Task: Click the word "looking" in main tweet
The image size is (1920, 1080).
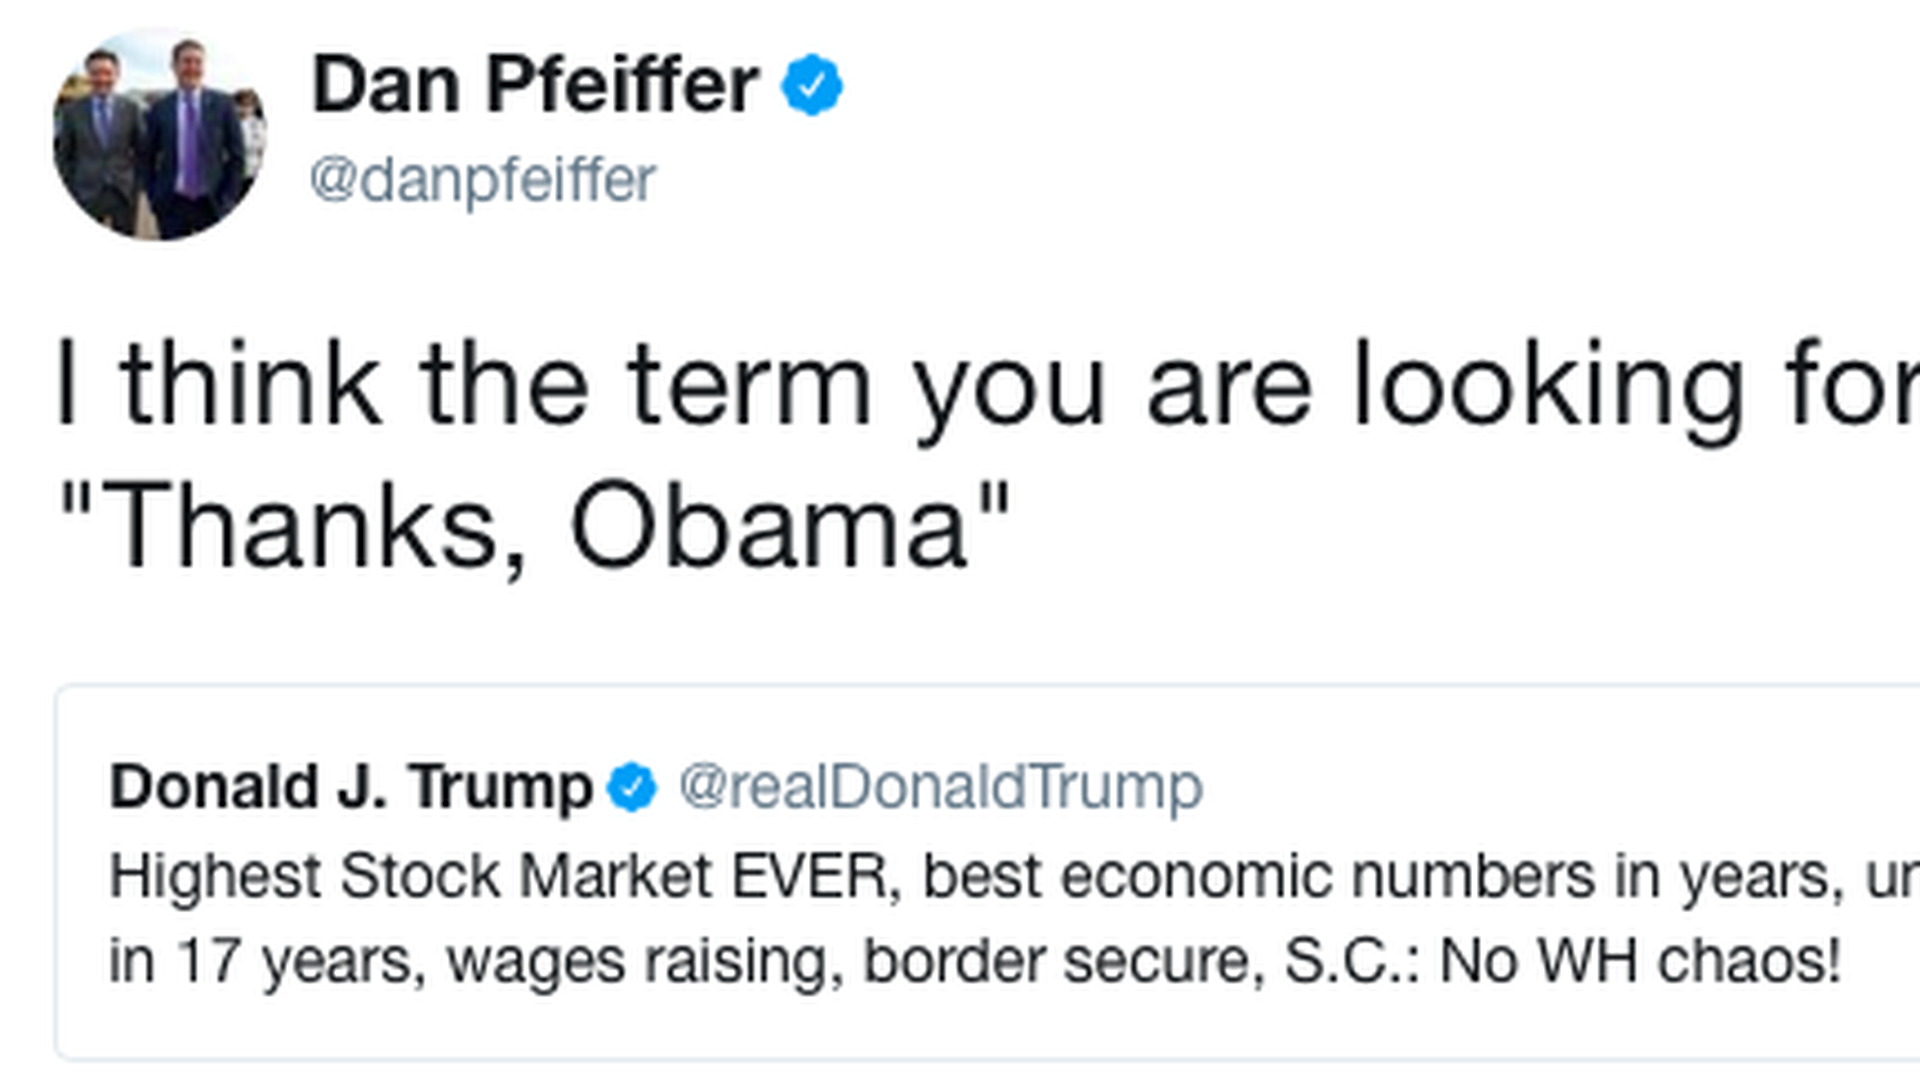Action: coord(1548,385)
